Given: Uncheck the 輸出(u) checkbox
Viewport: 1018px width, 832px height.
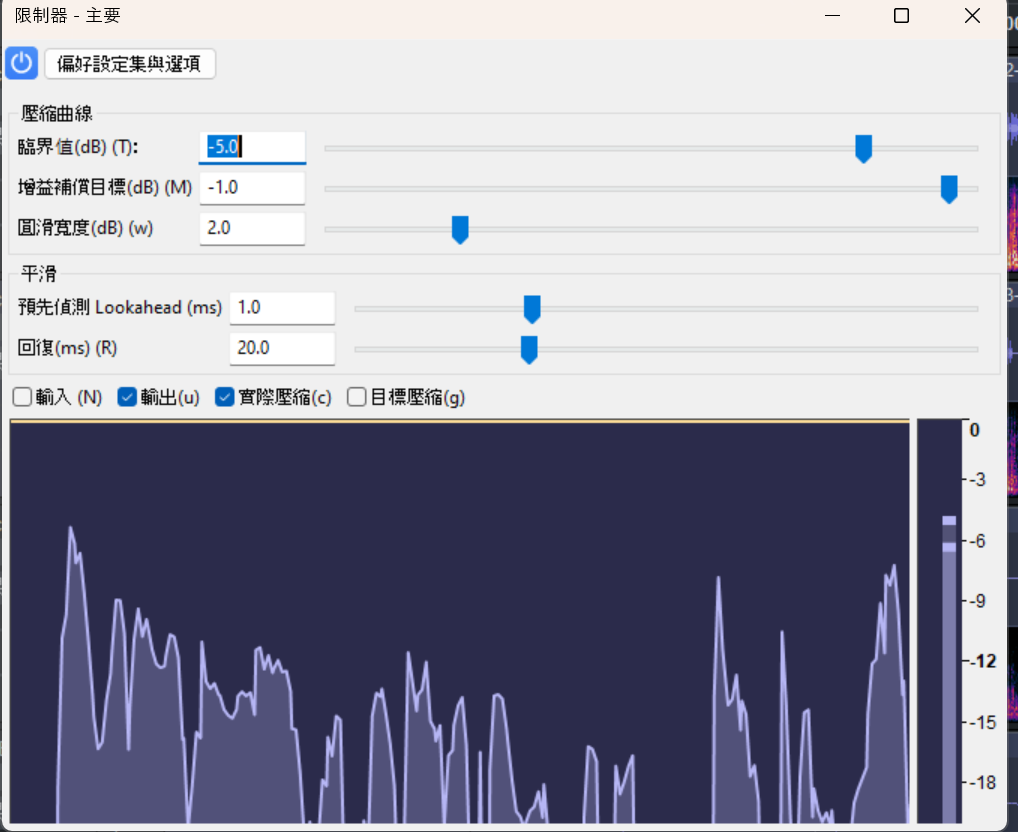Looking at the screenshot, I should 127,397.
